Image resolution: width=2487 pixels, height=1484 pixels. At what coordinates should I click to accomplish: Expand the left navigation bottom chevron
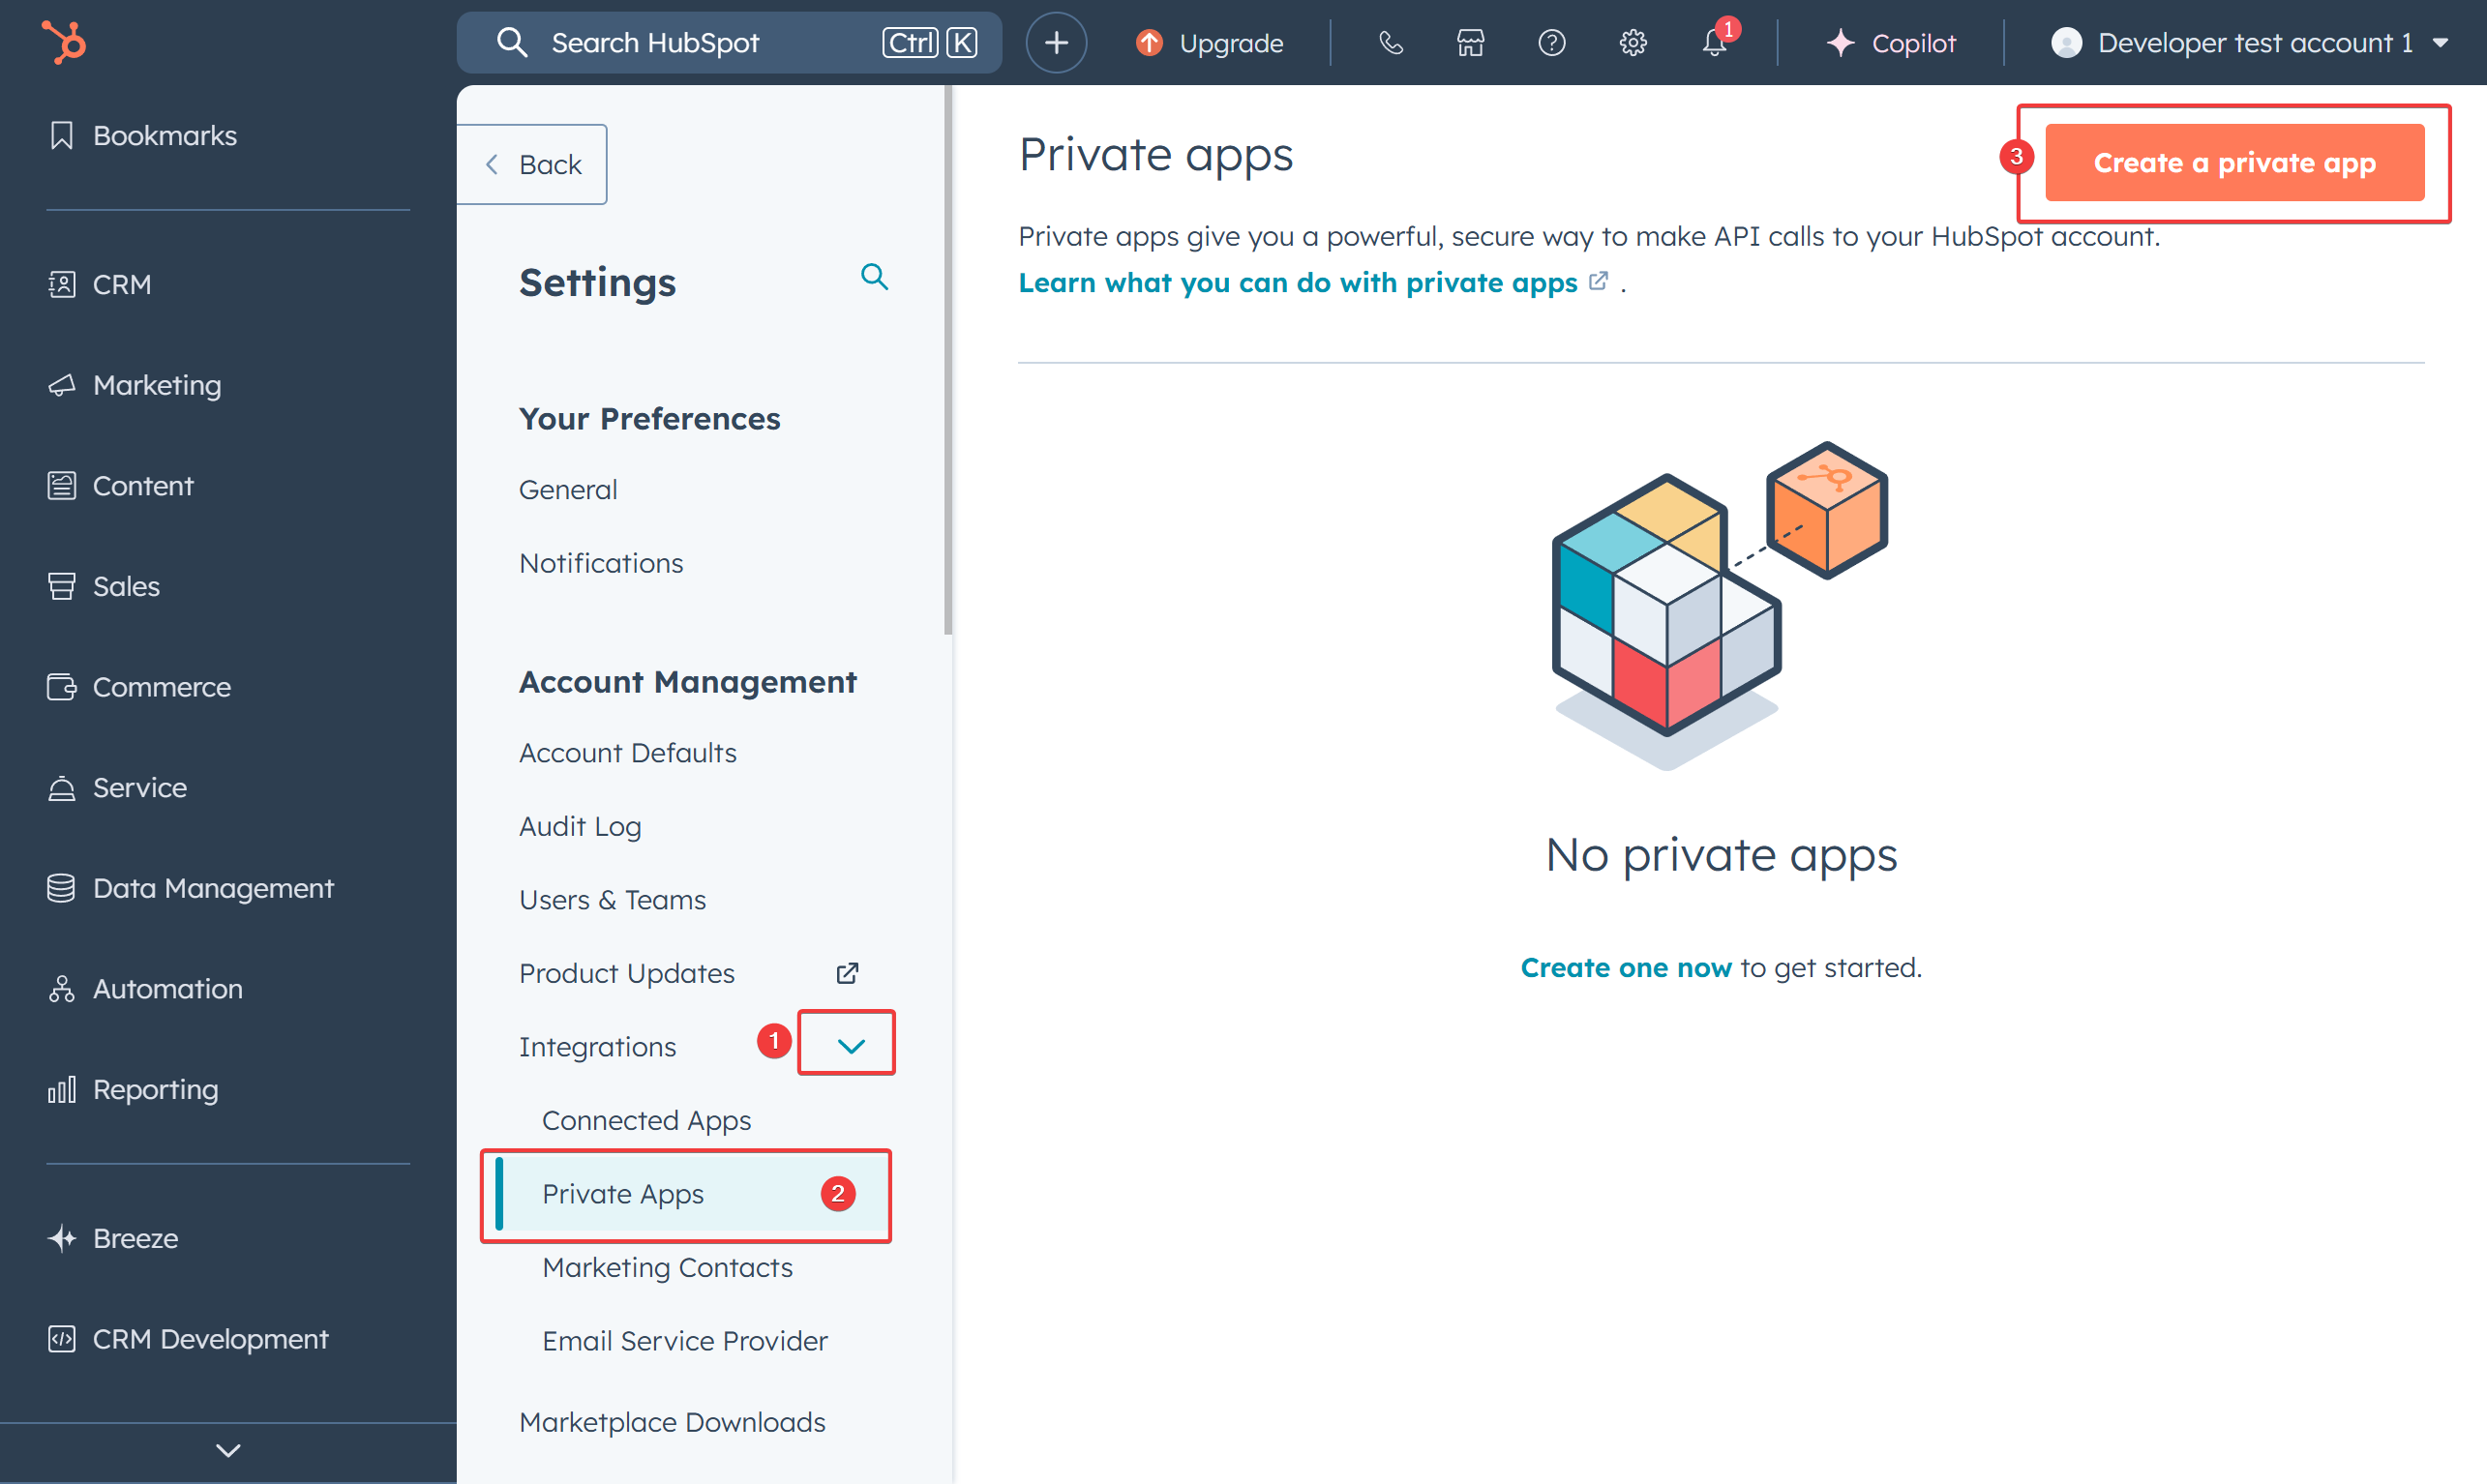click(x=228, y=1450)
